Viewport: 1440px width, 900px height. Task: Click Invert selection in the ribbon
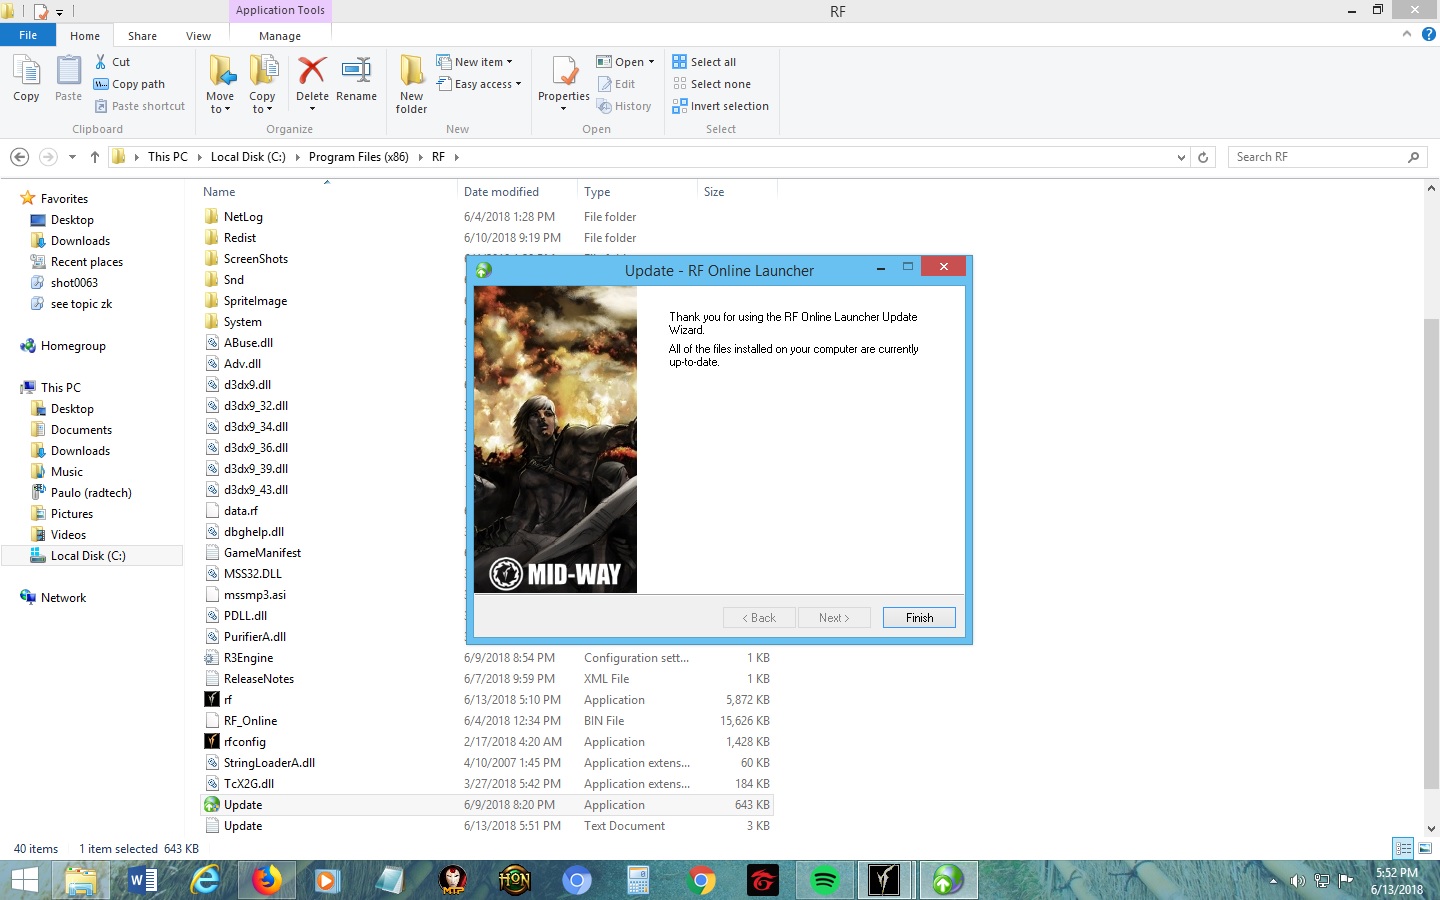pos(720,106)
